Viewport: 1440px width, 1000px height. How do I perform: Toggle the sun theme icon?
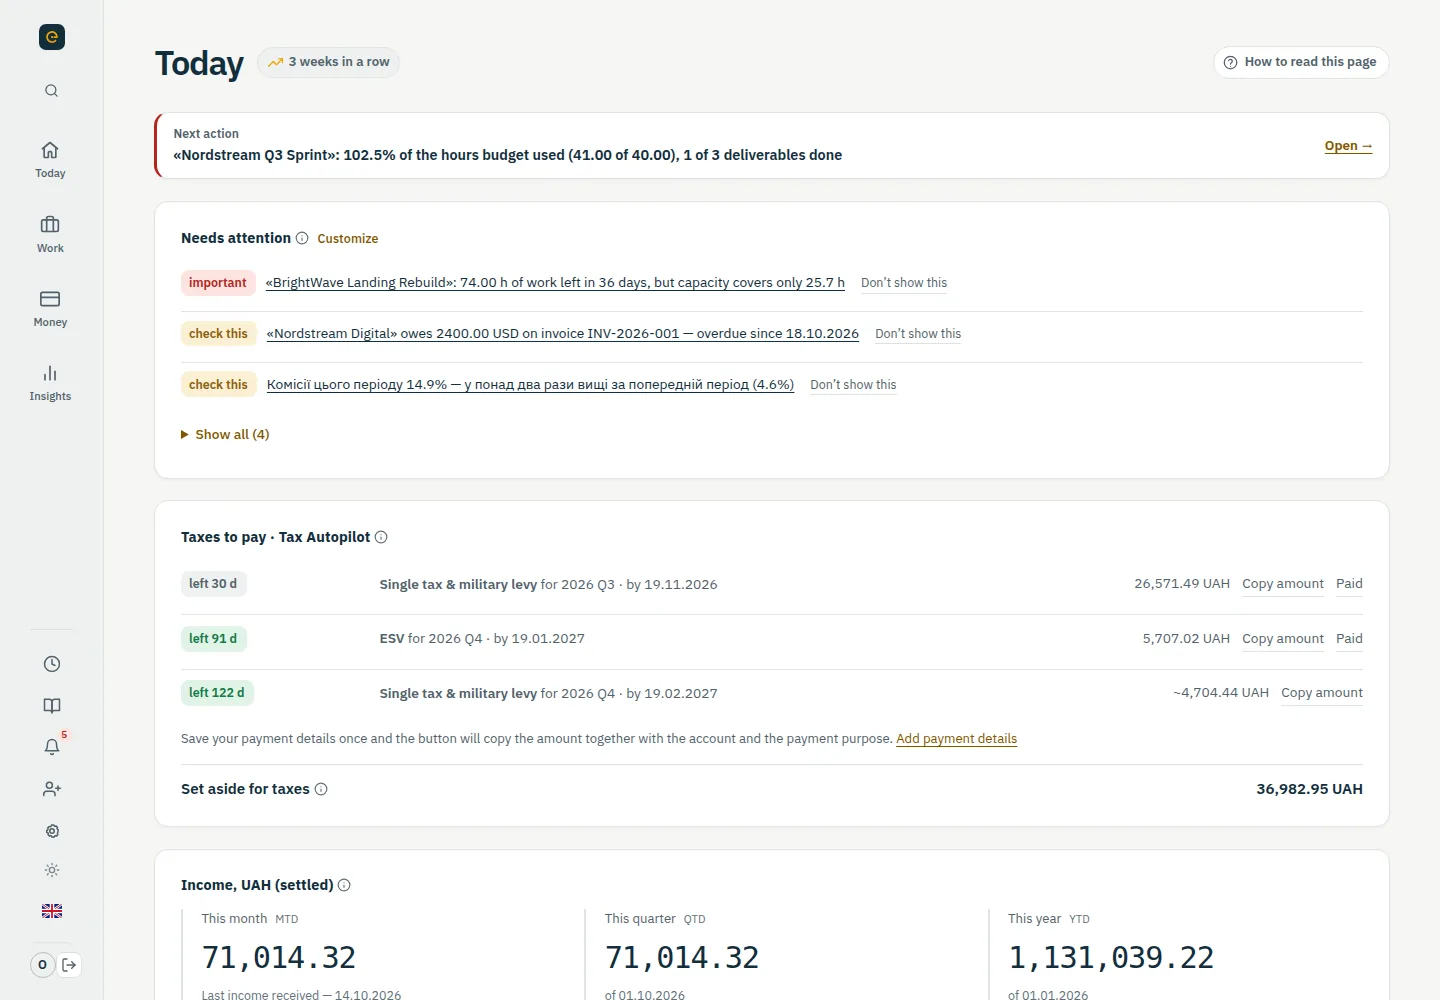coord(52,870)
